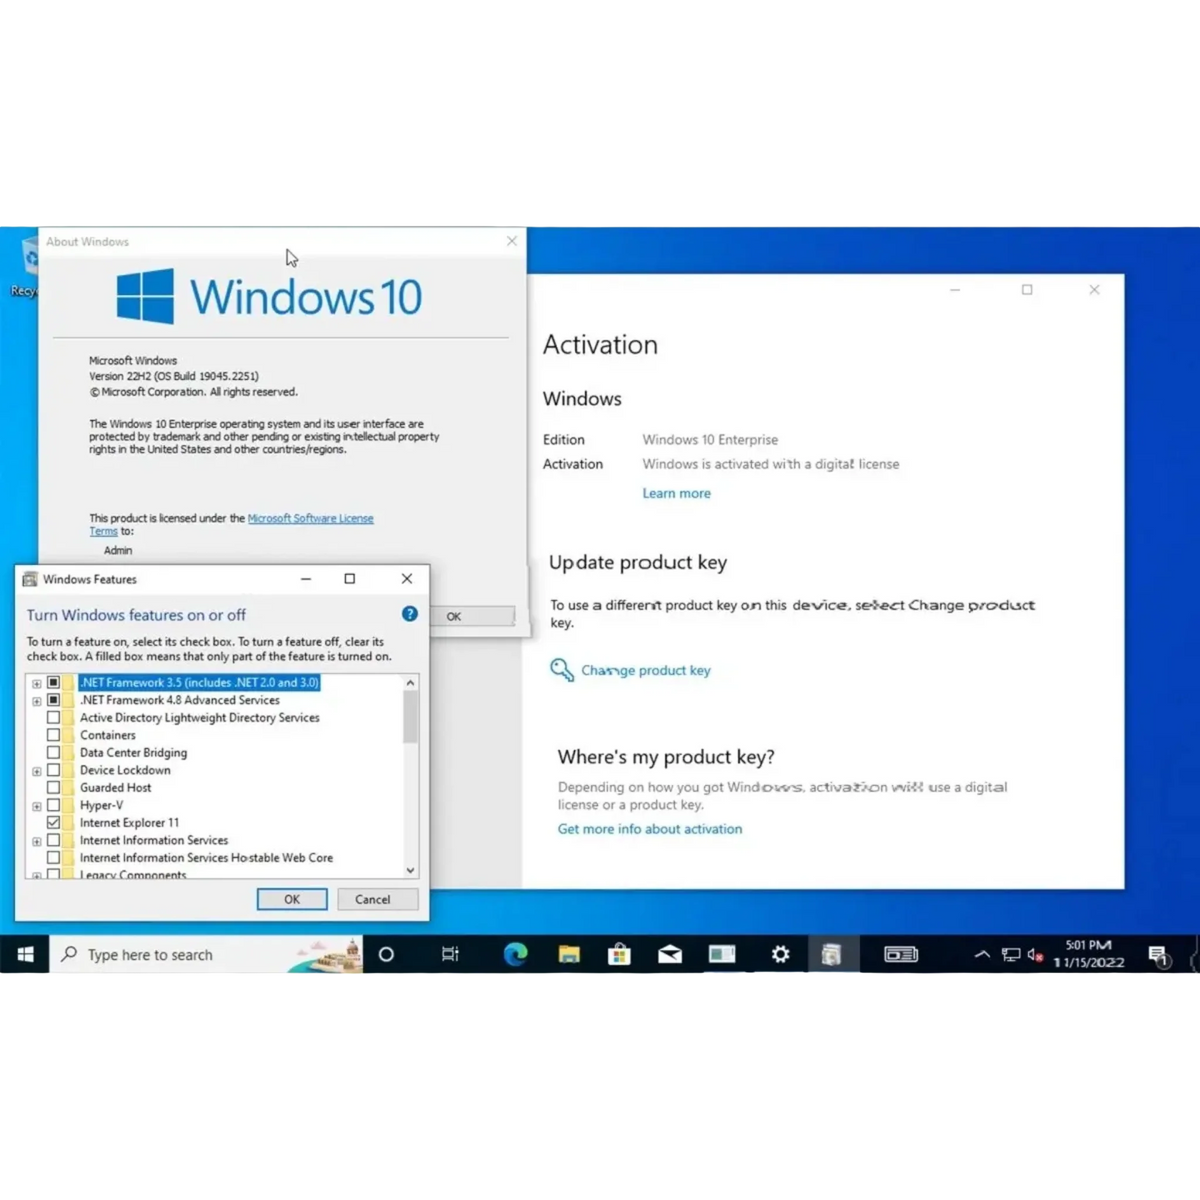Click the Task View icon
The width and height of the screenshot is (1200, 1200).
click(450, 955)
